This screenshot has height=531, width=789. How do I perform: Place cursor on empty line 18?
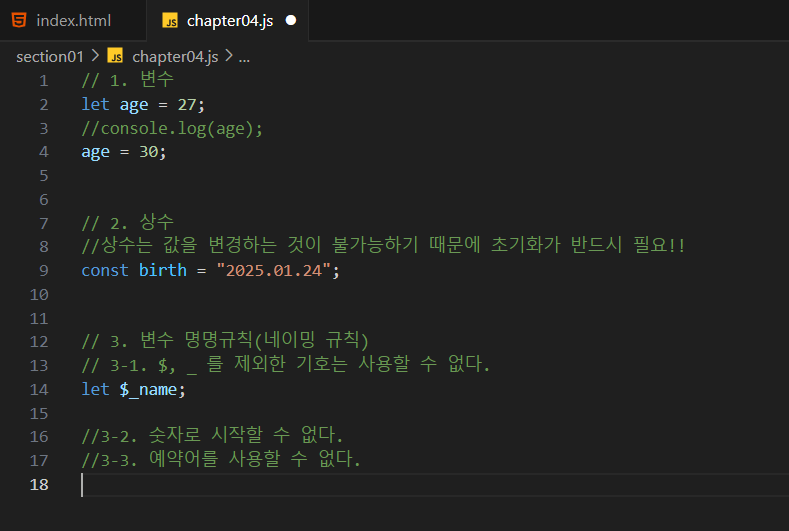point(435,485)
